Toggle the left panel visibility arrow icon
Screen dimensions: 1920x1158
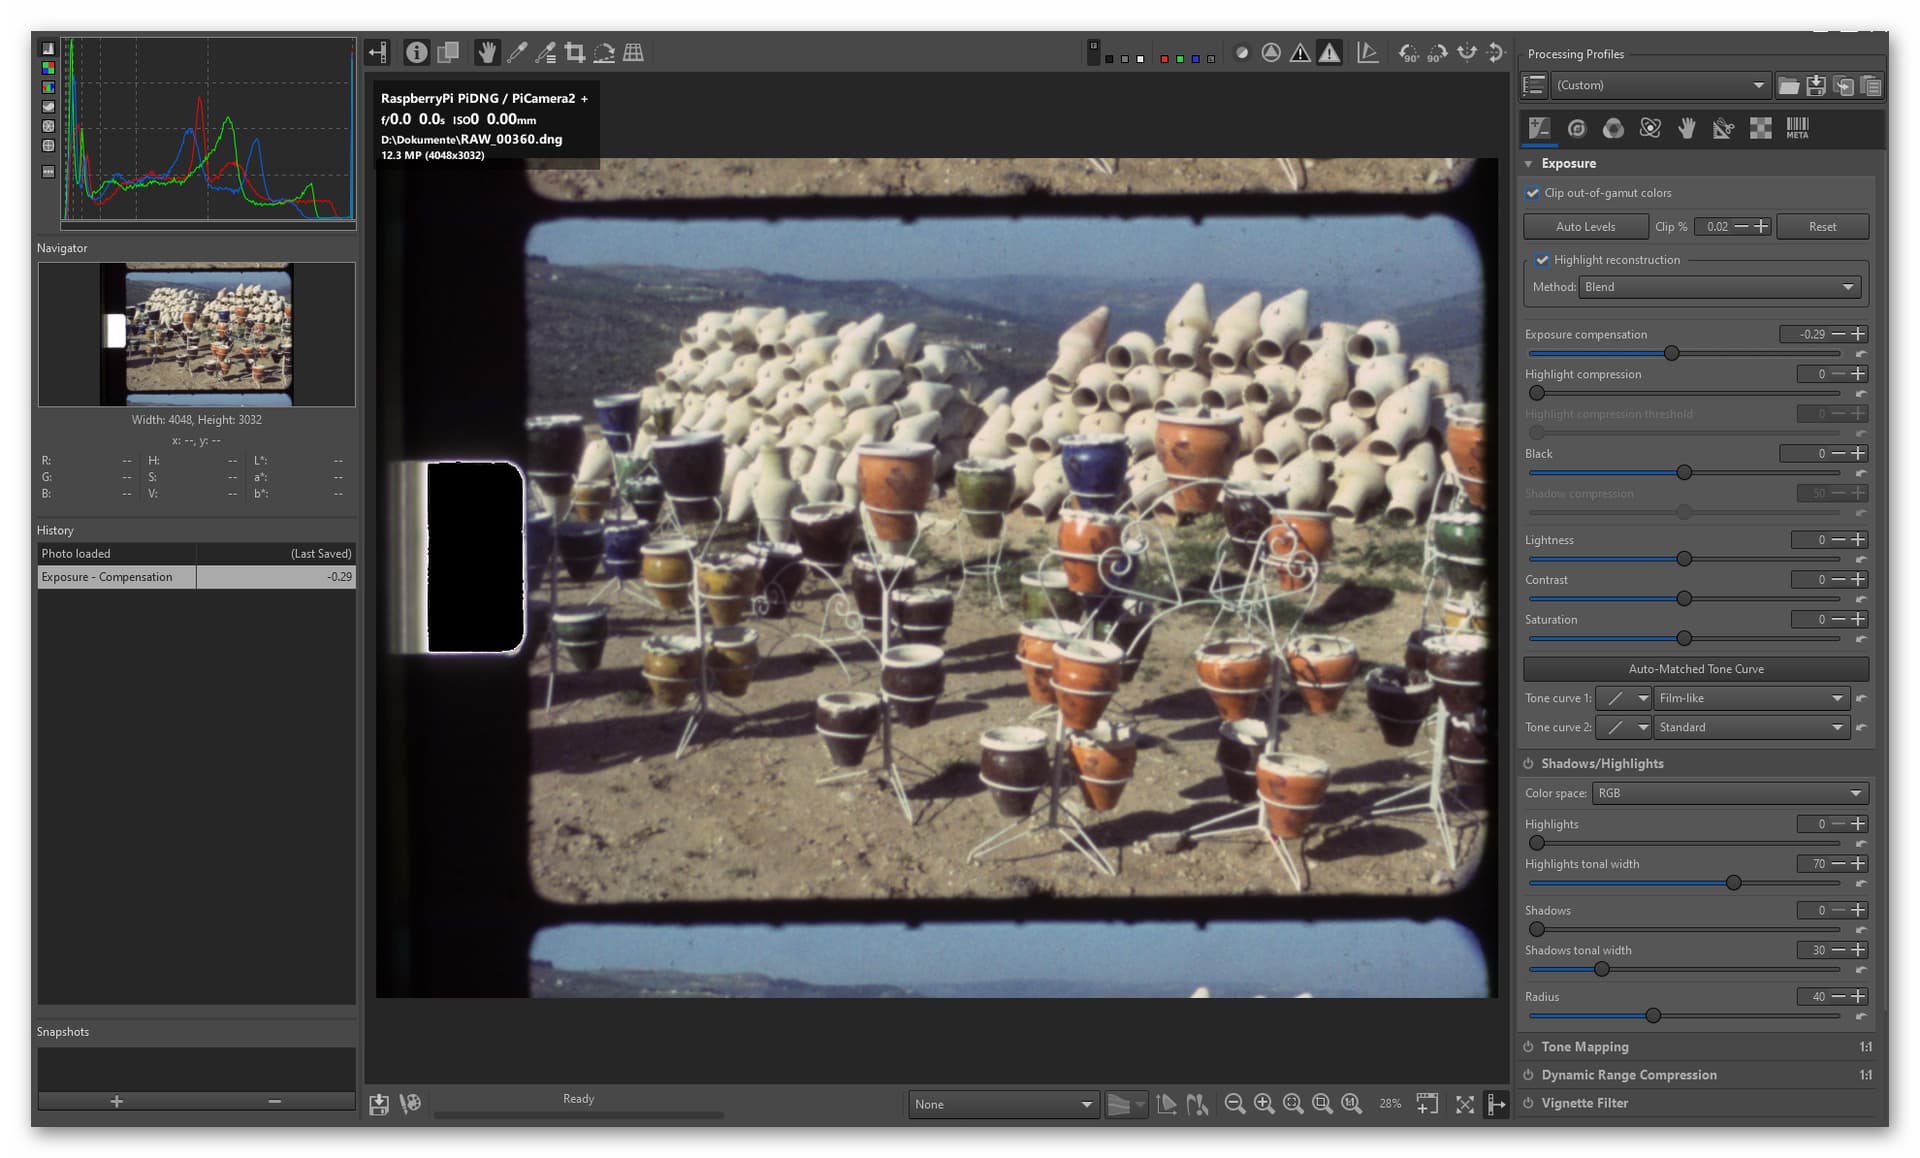click(x=378, y=53)
